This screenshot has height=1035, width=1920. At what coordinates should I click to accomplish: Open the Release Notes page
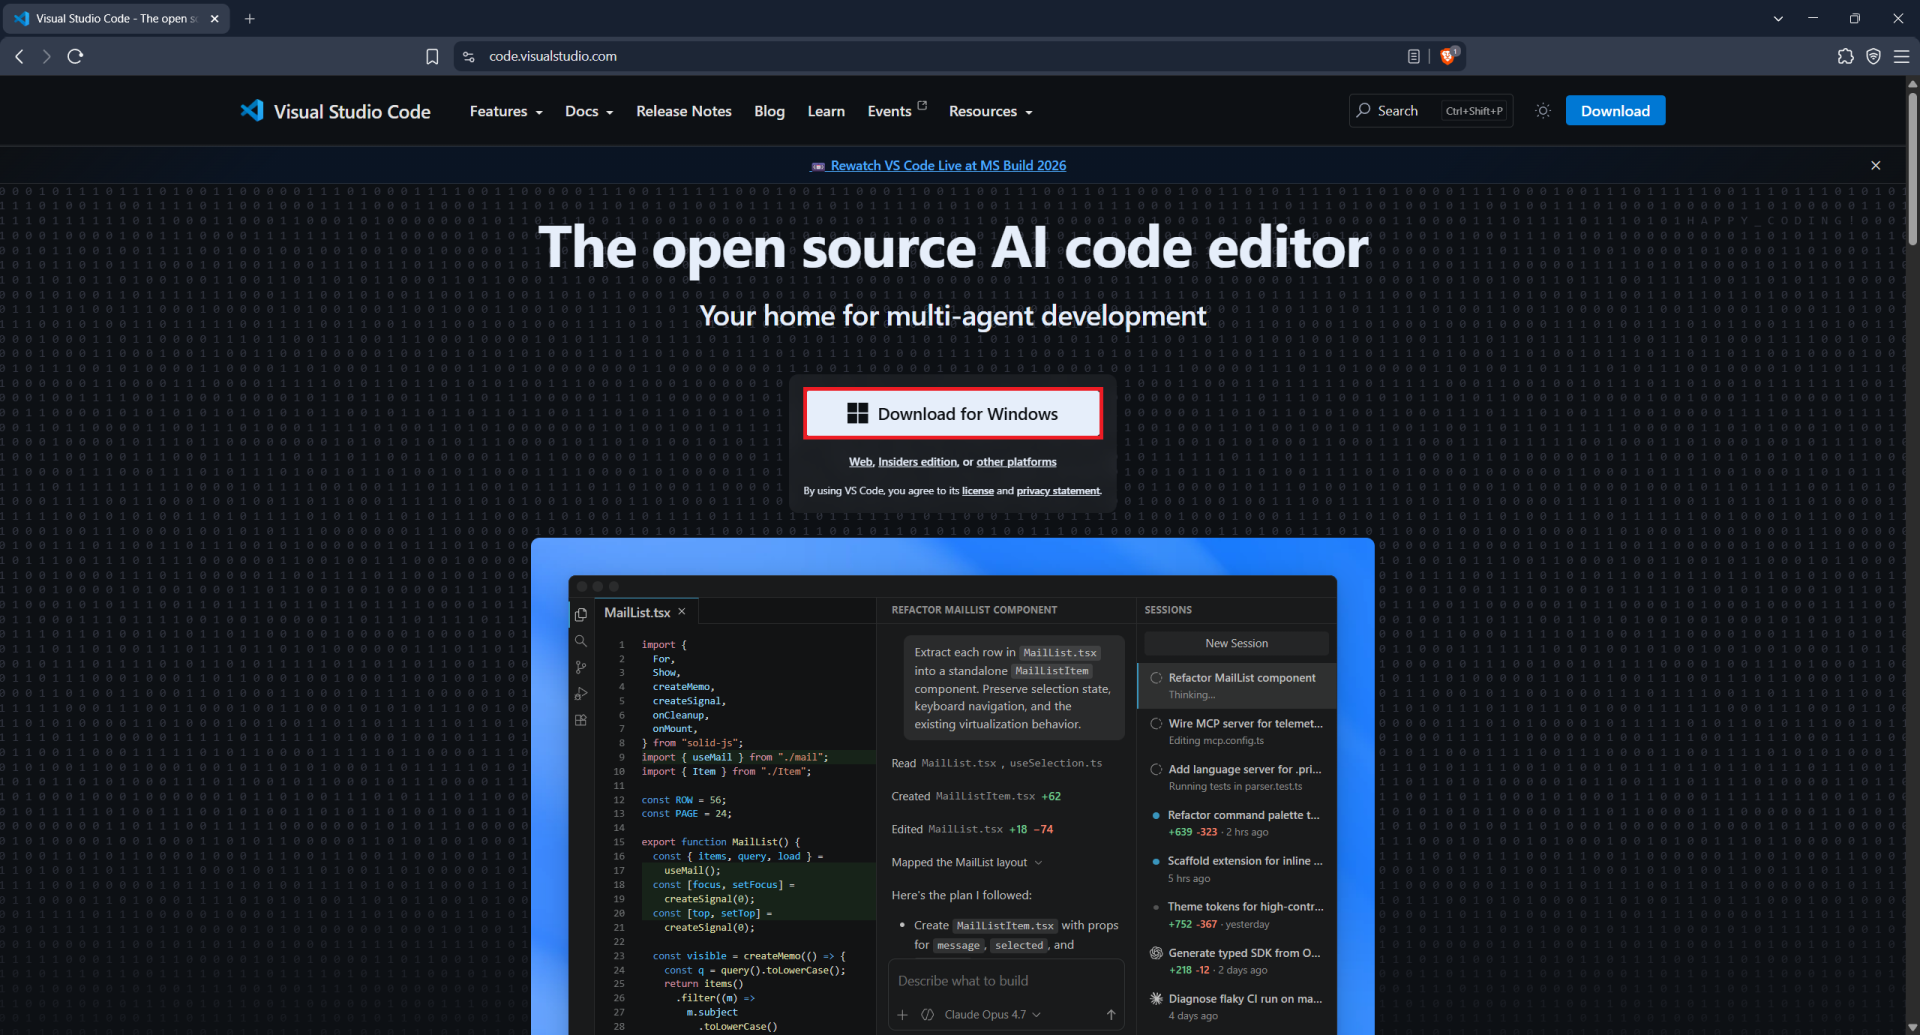[684, 111]
